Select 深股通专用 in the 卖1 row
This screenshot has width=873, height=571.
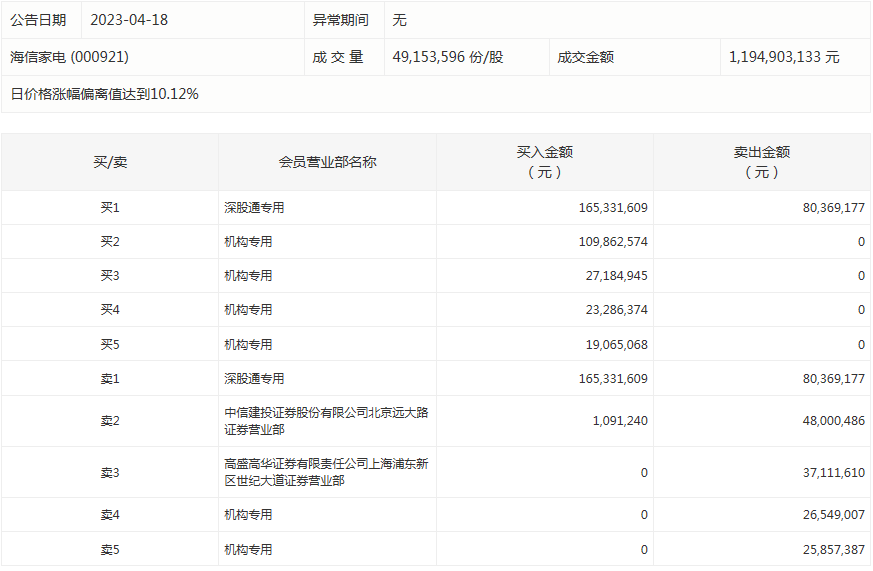254,379
